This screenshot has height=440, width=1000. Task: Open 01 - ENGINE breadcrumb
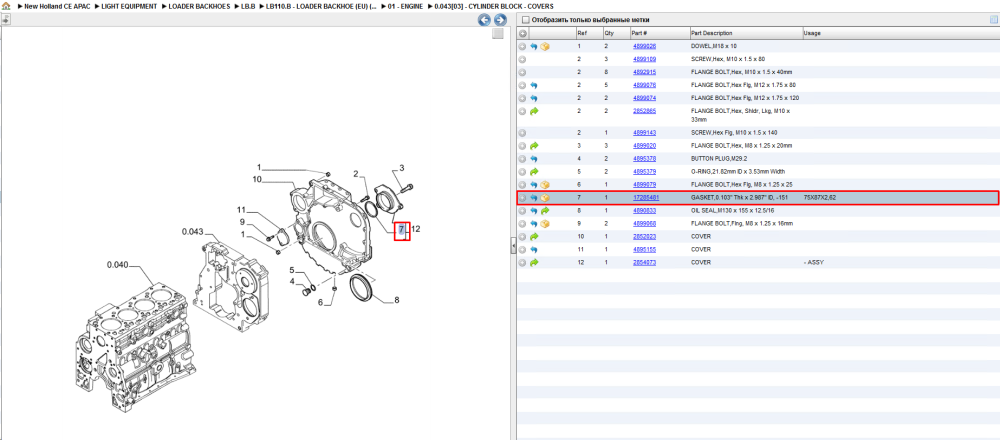pos(405,6)
